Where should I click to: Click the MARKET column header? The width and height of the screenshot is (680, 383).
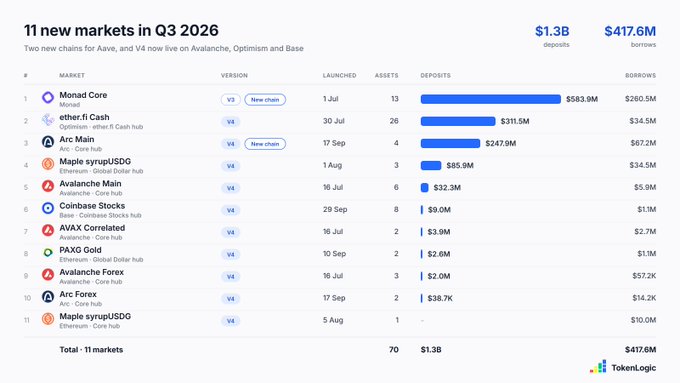pos(72,75)
